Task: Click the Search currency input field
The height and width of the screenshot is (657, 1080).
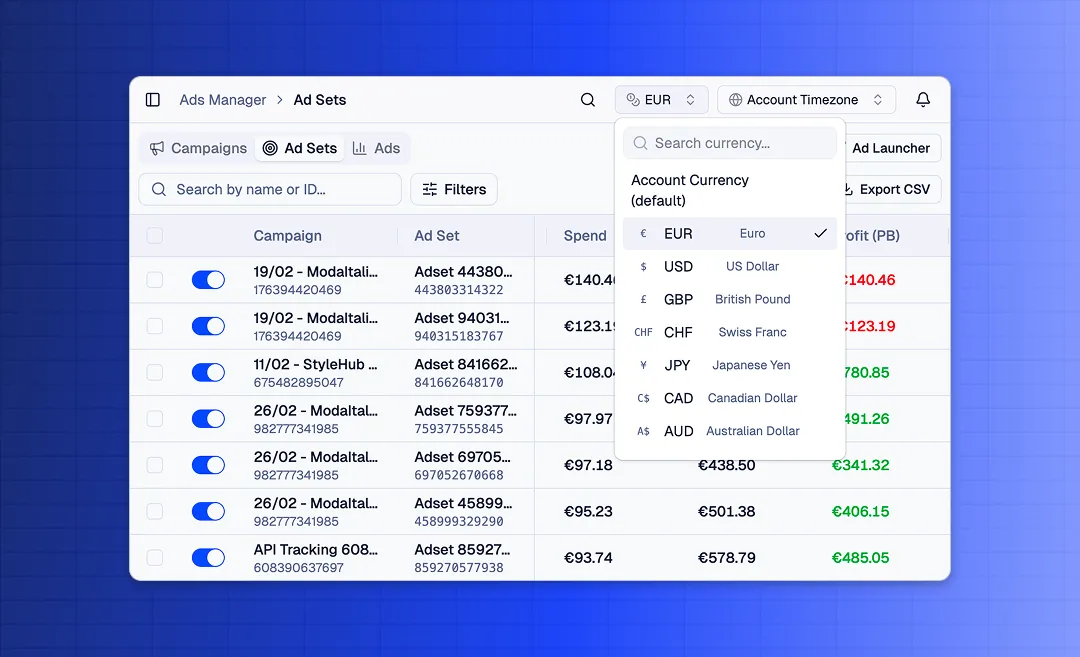Action: click(730, 142)
